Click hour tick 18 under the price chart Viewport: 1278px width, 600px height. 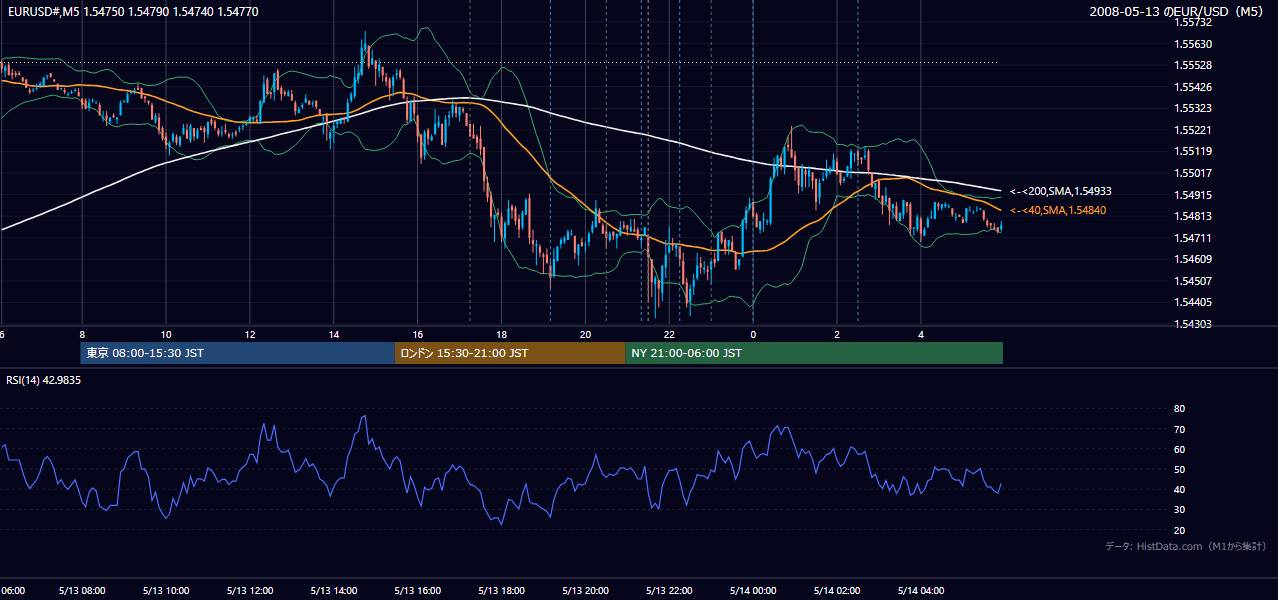502,334
